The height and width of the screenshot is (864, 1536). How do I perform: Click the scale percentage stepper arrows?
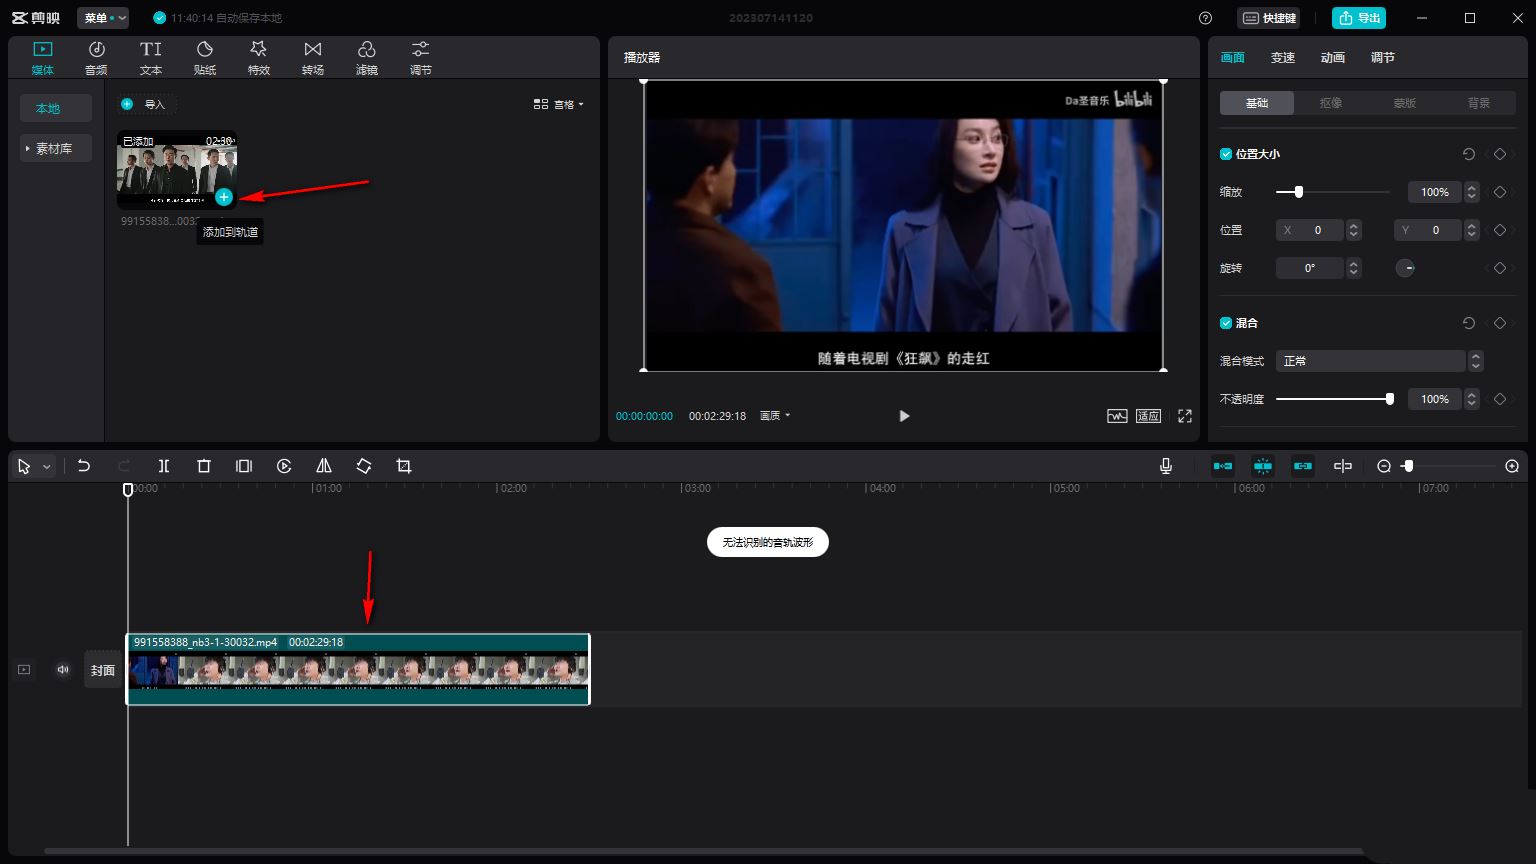(x=1472, y=192)
